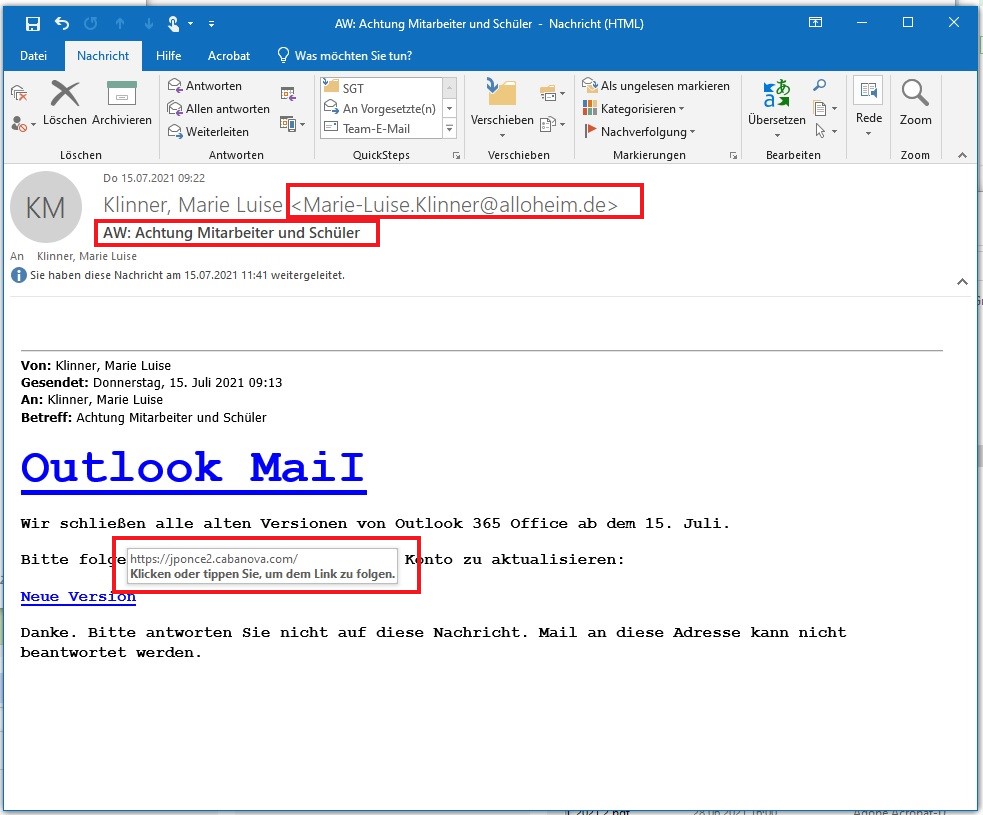Click 'Als ungelesen markieren'
The width and height of the screenshot is (983, 815).
pyautogui.click(x=656, y=86)
